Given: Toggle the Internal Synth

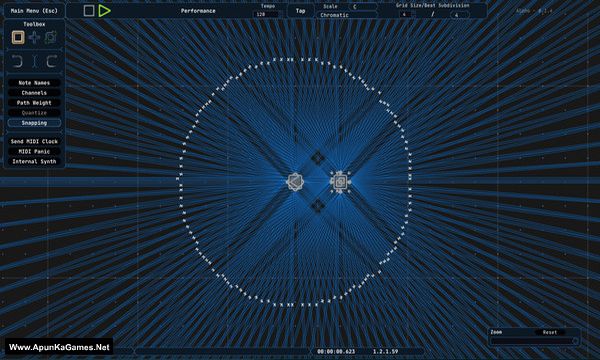Looking at the screenshot, I should point(34,161).
